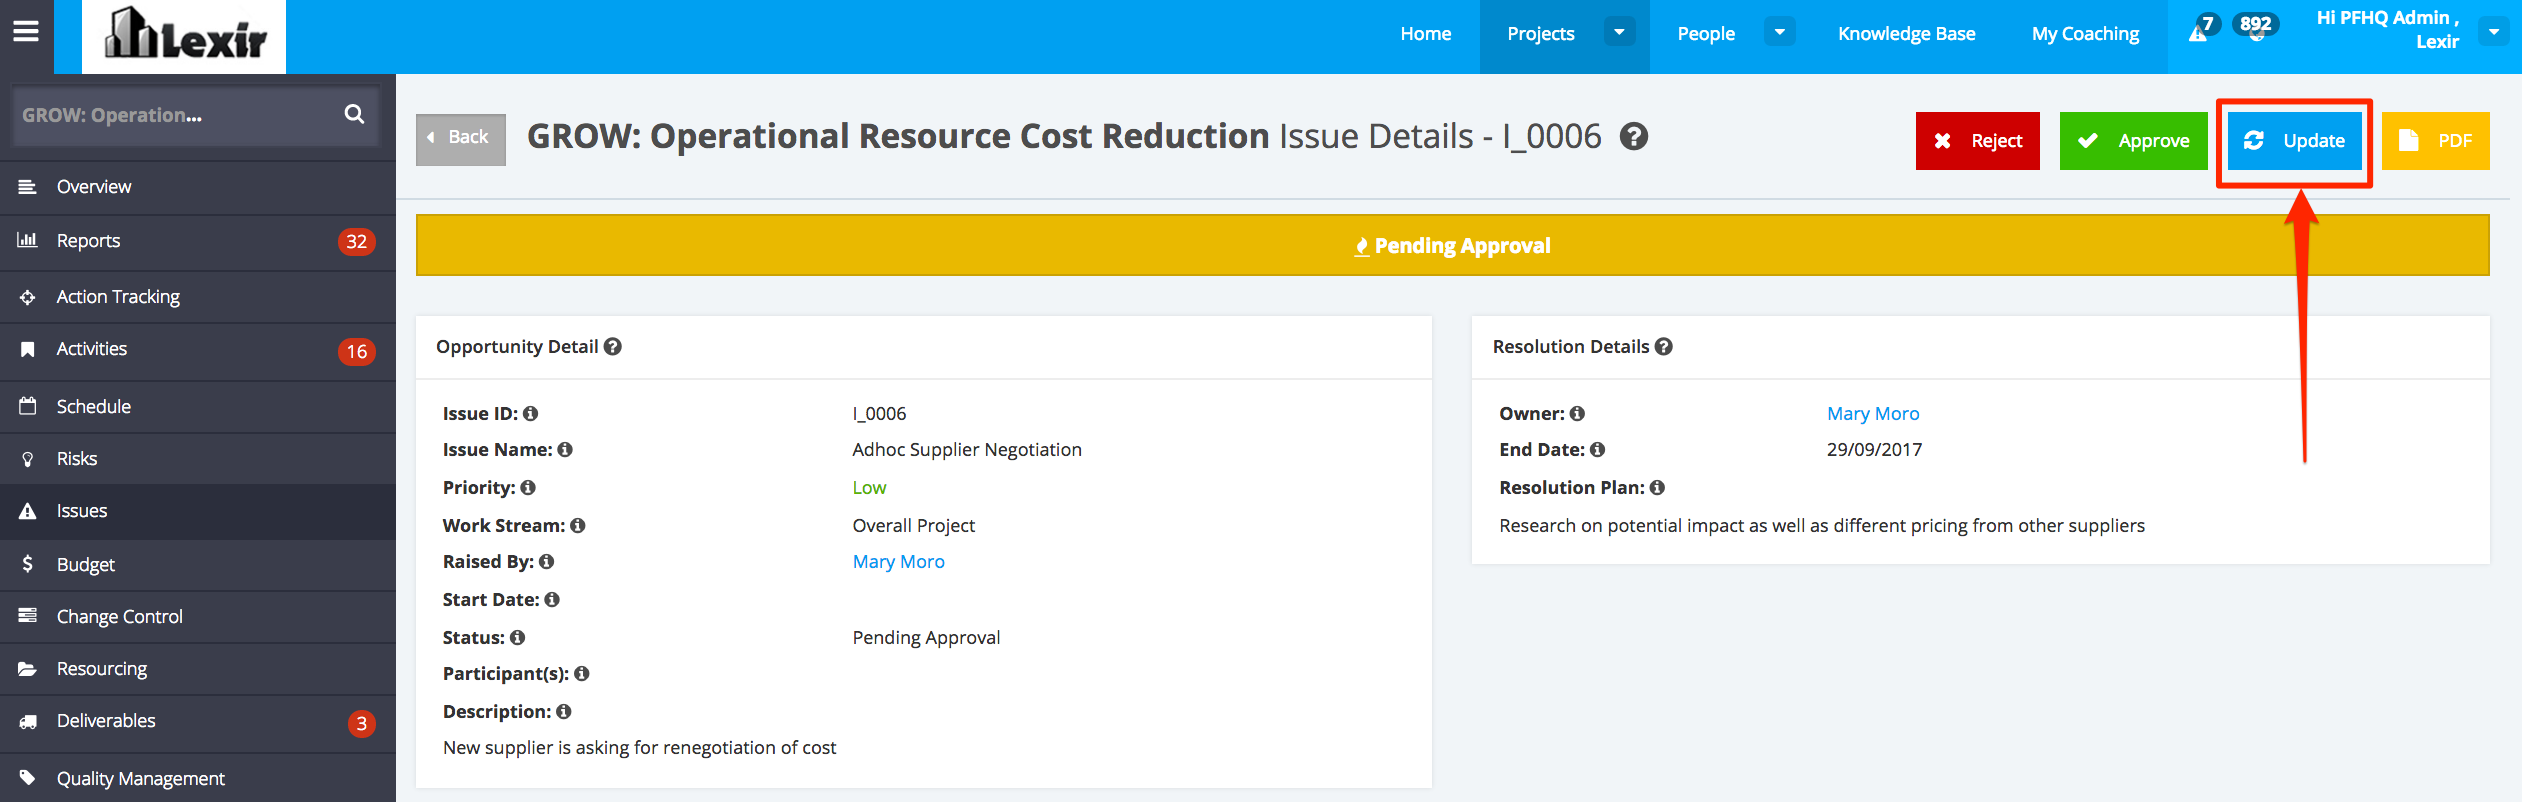
Task: Click the search magnifier icon in sidebar
Action: 354,114
